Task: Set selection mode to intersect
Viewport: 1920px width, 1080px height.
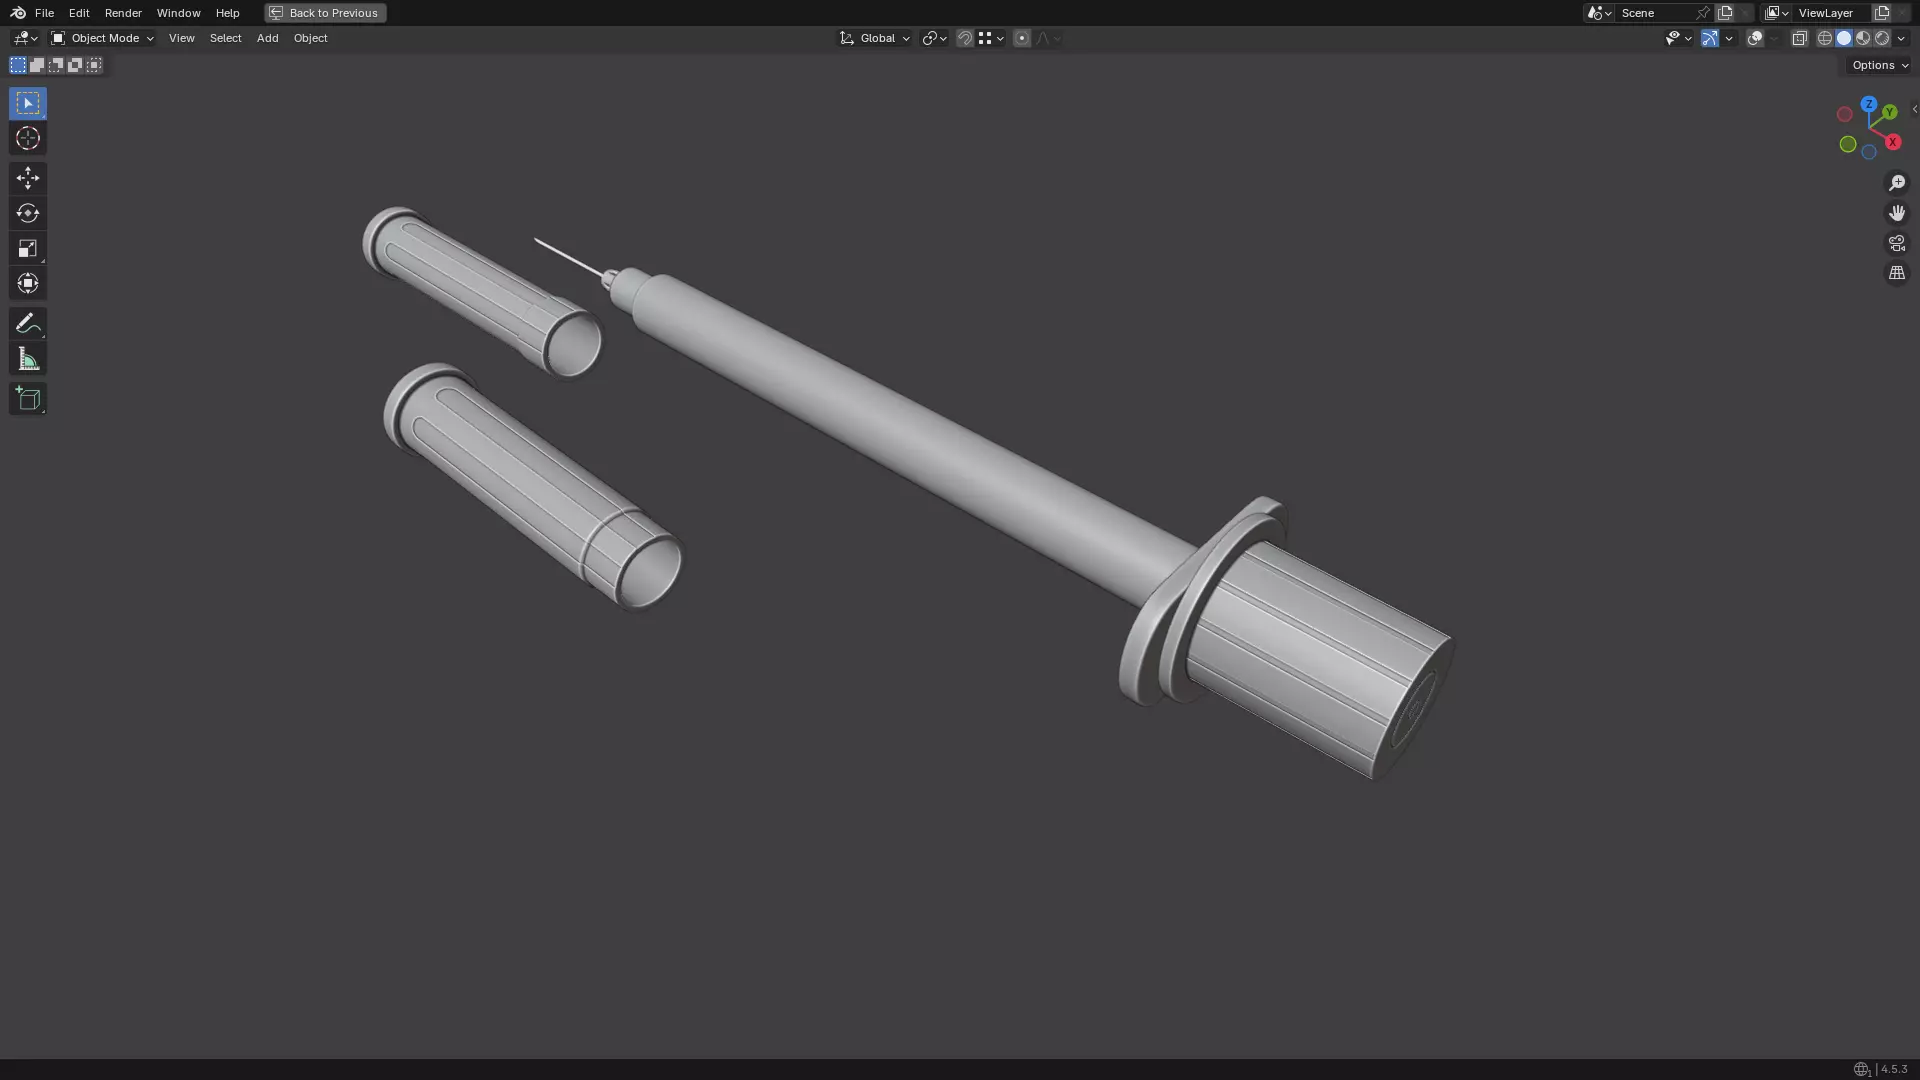Action: (x=94, y=65)
